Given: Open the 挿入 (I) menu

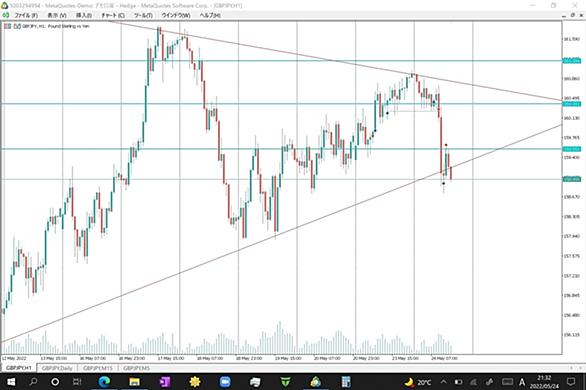Looking at the screenshot, I should click(x=84, y=15).
